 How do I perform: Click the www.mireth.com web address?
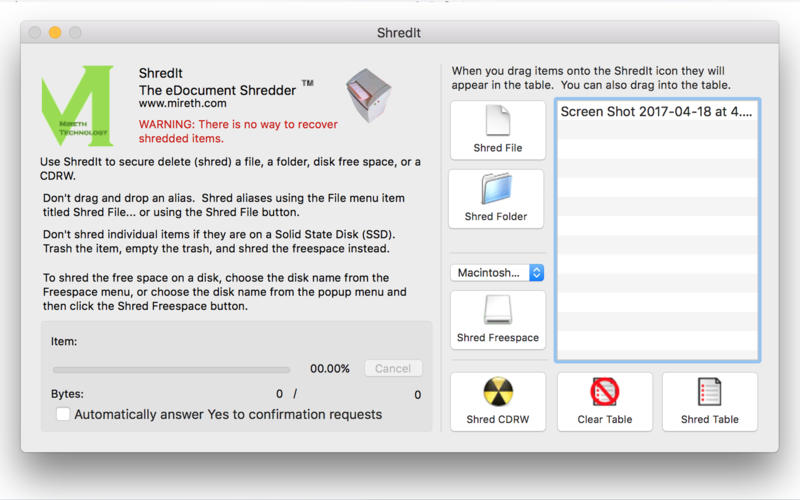point(183,103)
